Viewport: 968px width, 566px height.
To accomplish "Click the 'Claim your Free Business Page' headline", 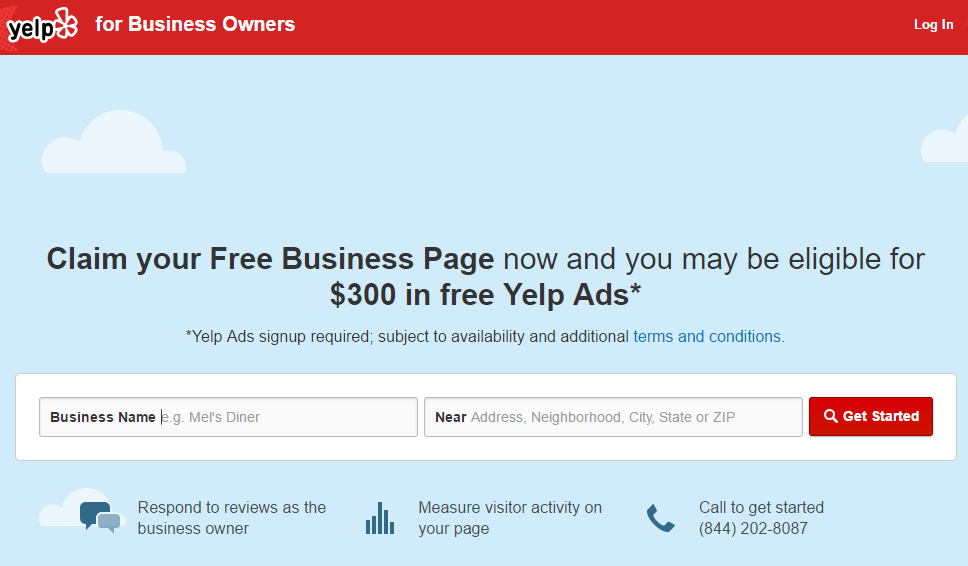I will tap(270, 259).
